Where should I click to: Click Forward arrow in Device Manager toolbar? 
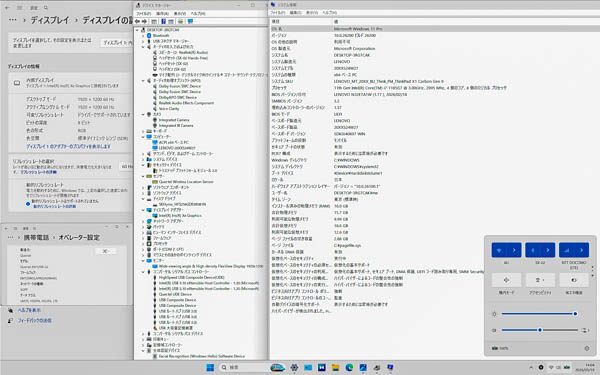click(144, 21)
